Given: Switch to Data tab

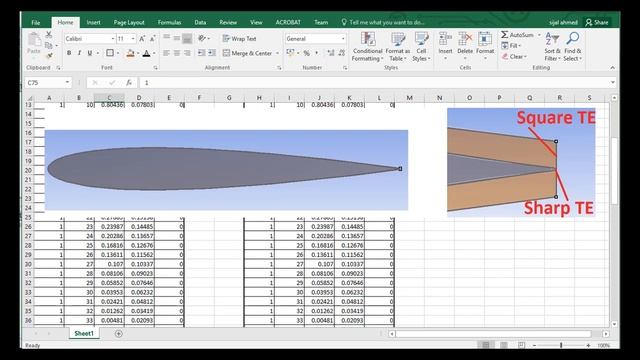Looking at the screenshot, I should point(200,22).
